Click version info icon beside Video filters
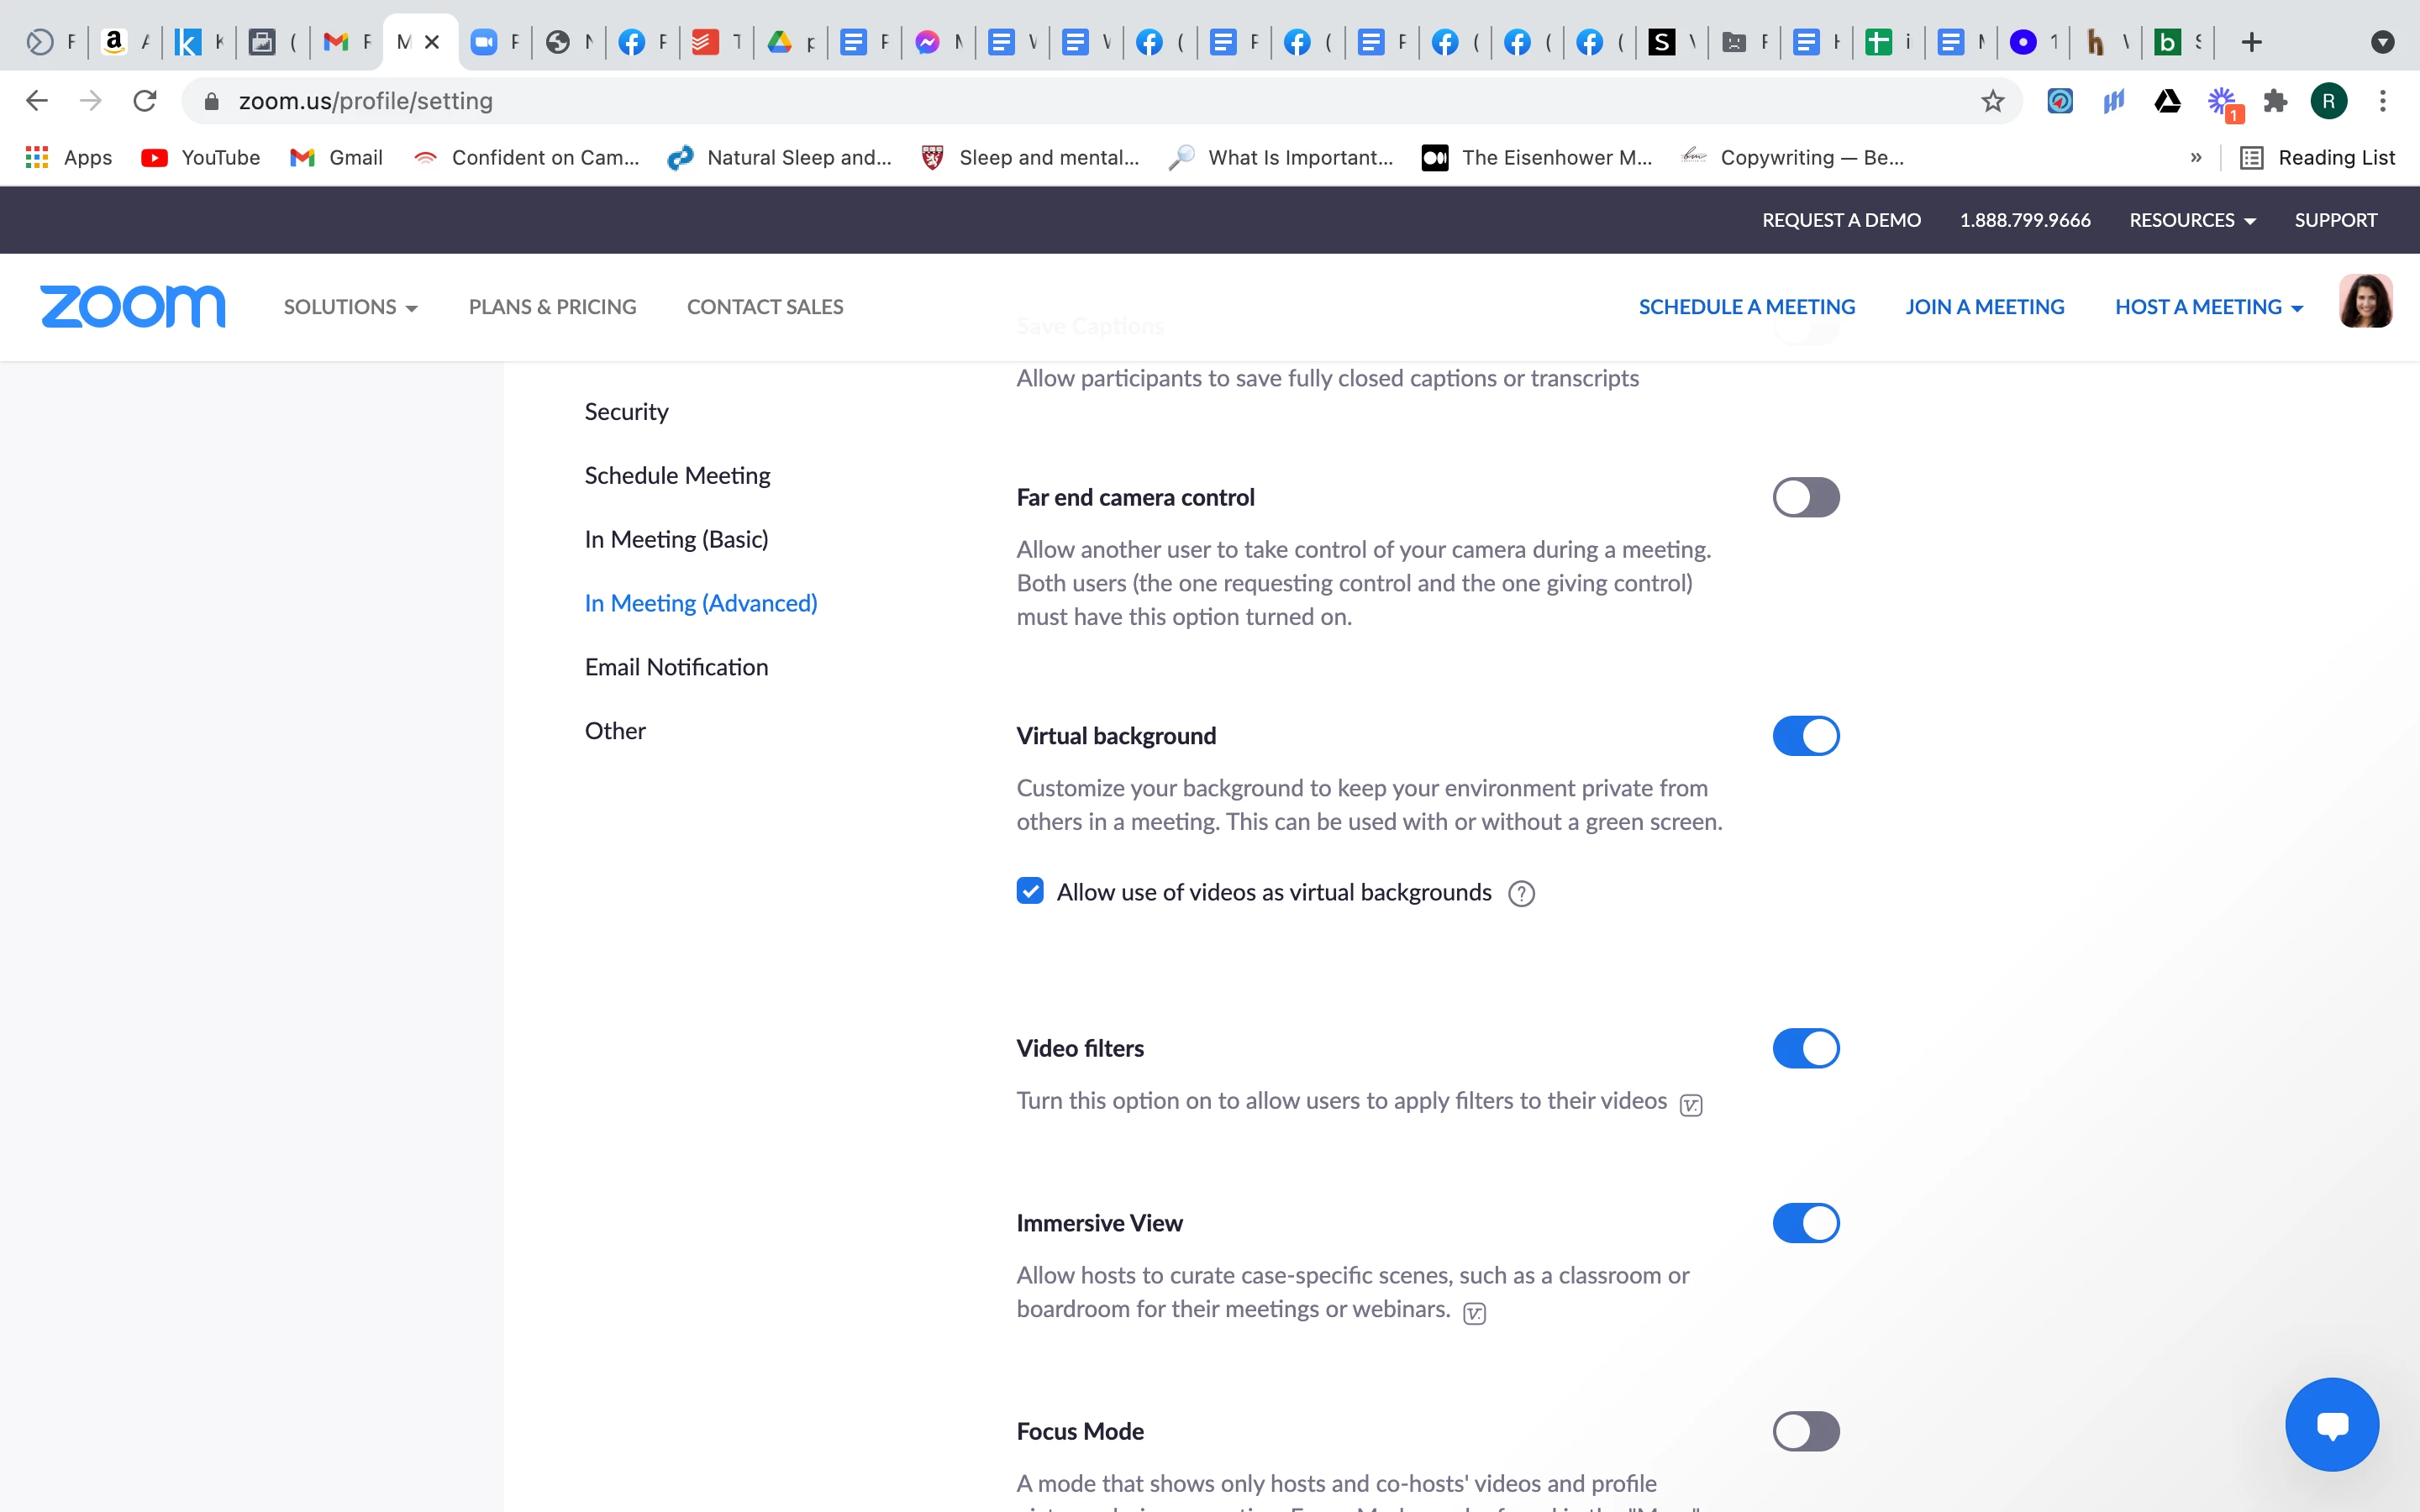The width and height of the screenshot is (2420, 1512). (1691, 1104)
